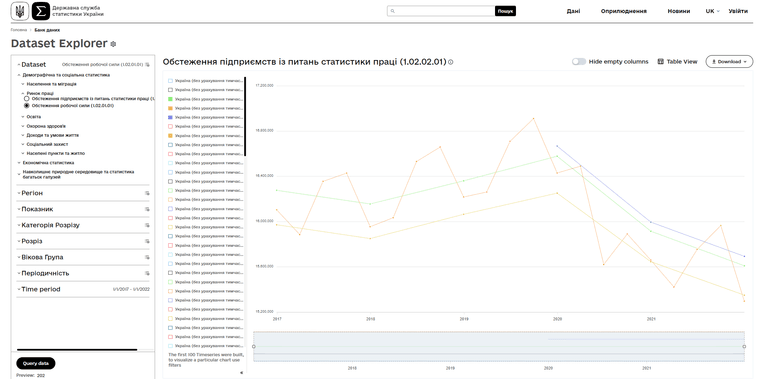Expand Населені пункти та житло node
This screenshot has width=764, height=379.
pyautogui.click(x=23, y=153)
